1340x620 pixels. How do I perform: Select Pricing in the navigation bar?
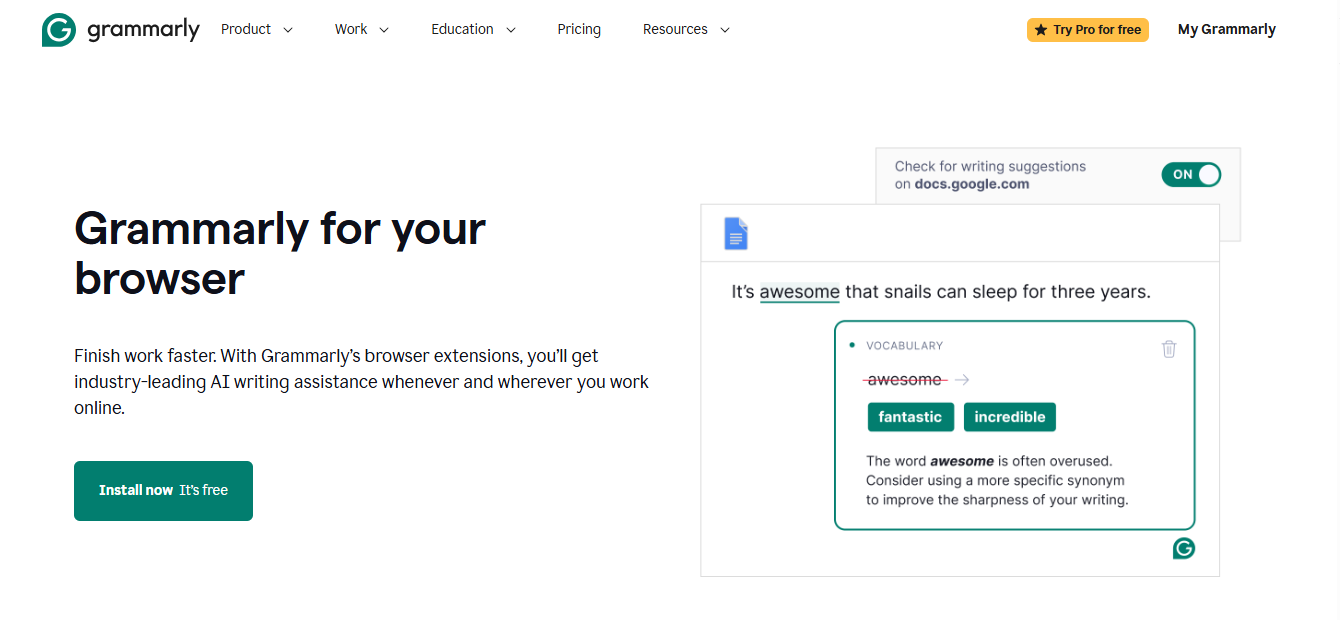(579, 29)
